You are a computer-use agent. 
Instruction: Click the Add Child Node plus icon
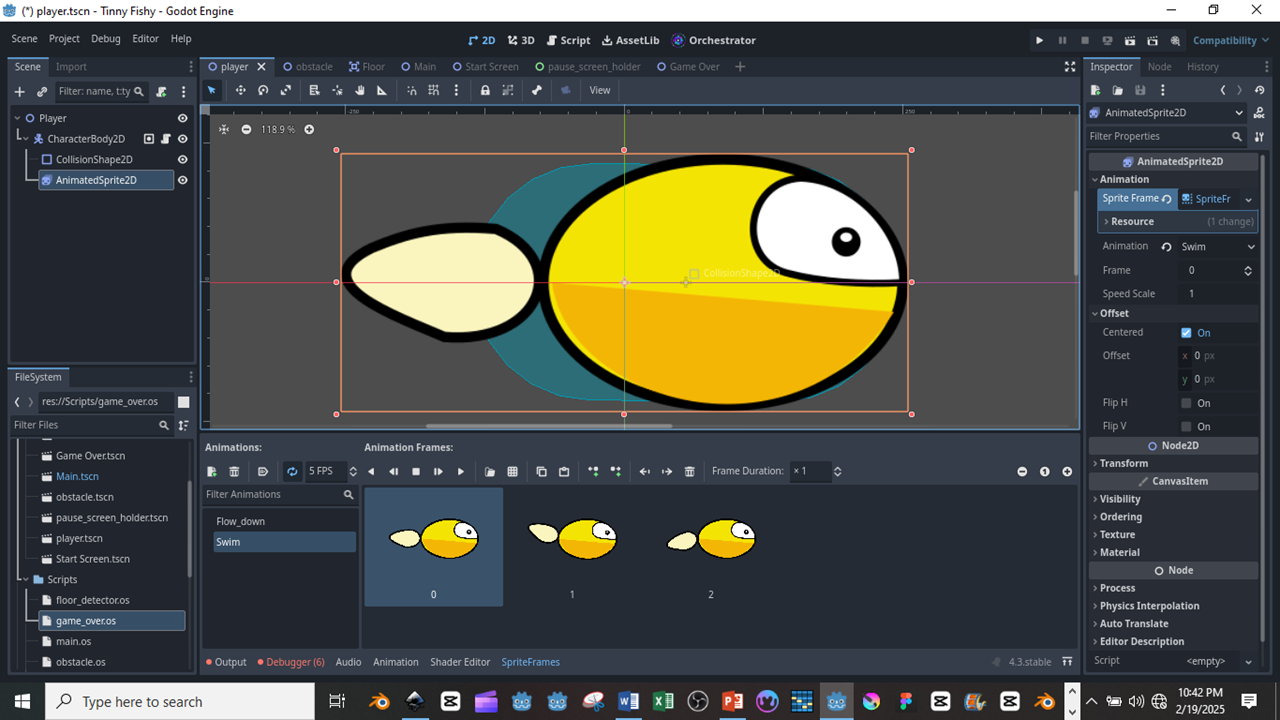coord(19,91)
